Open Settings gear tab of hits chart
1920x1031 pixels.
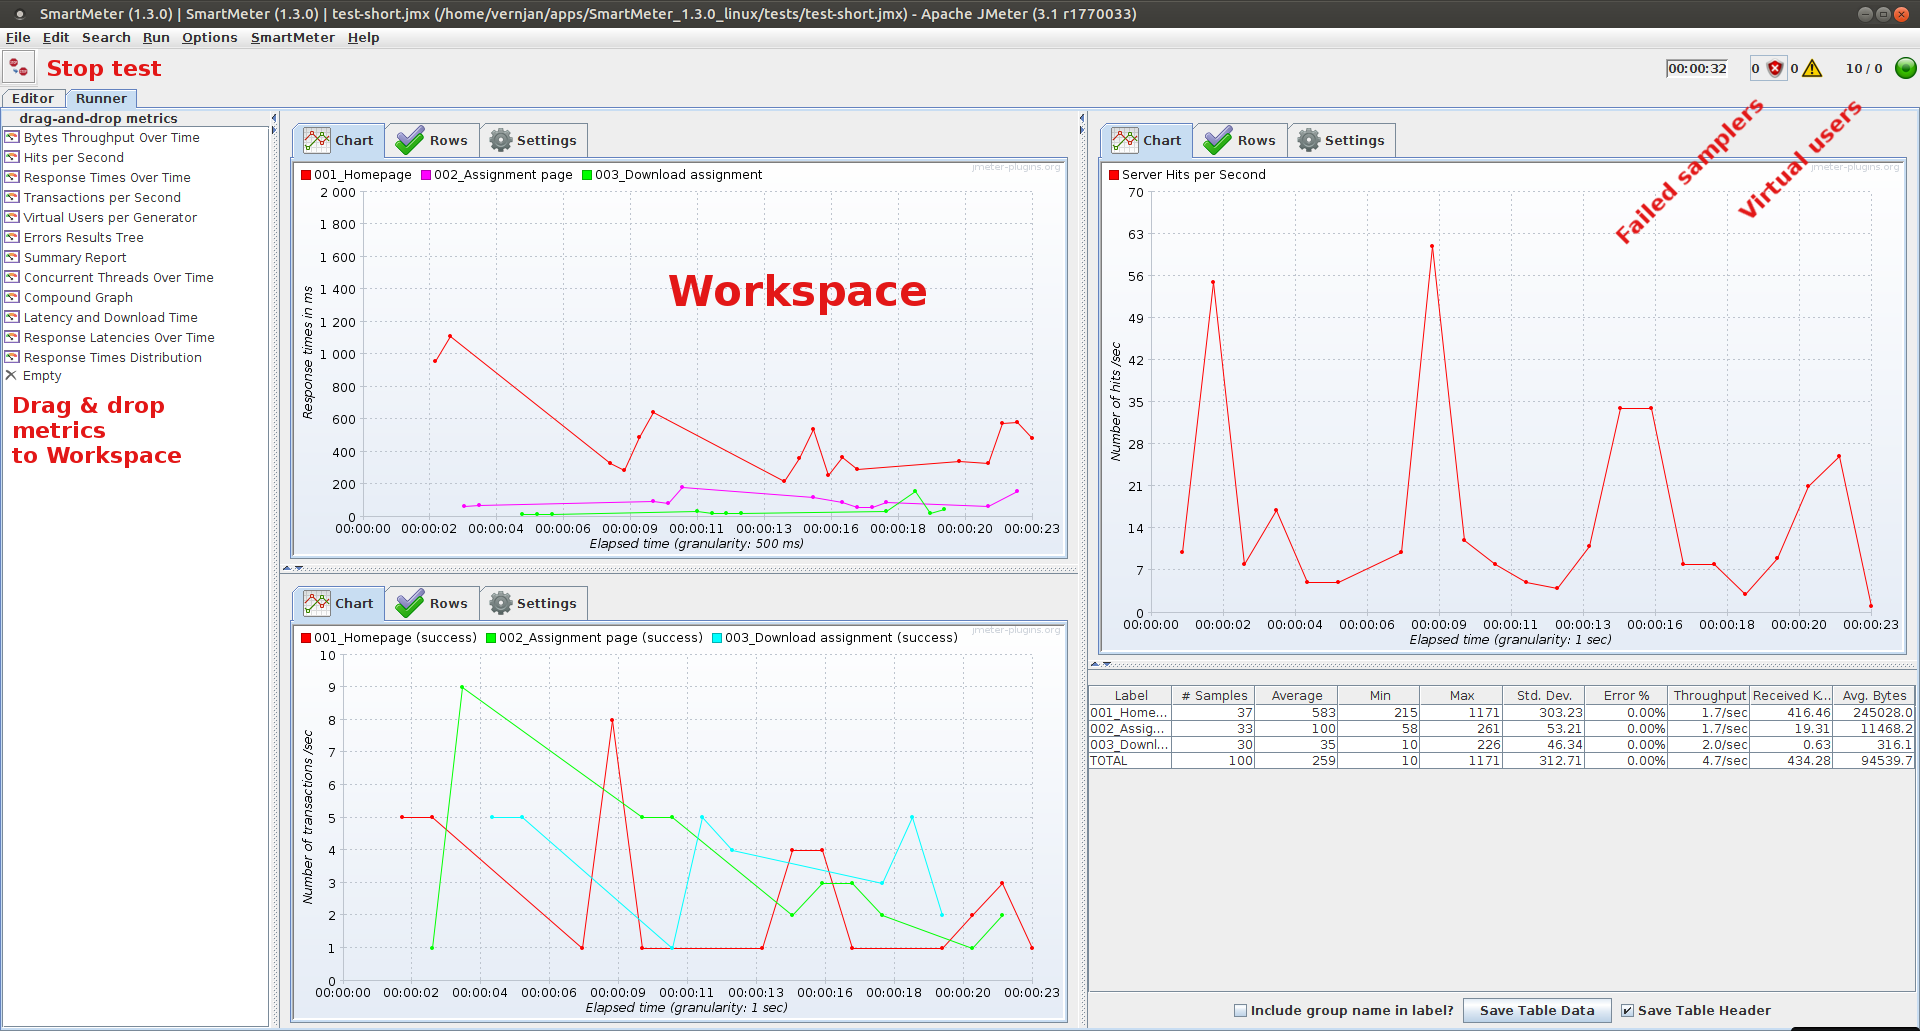click(1341, 140)
